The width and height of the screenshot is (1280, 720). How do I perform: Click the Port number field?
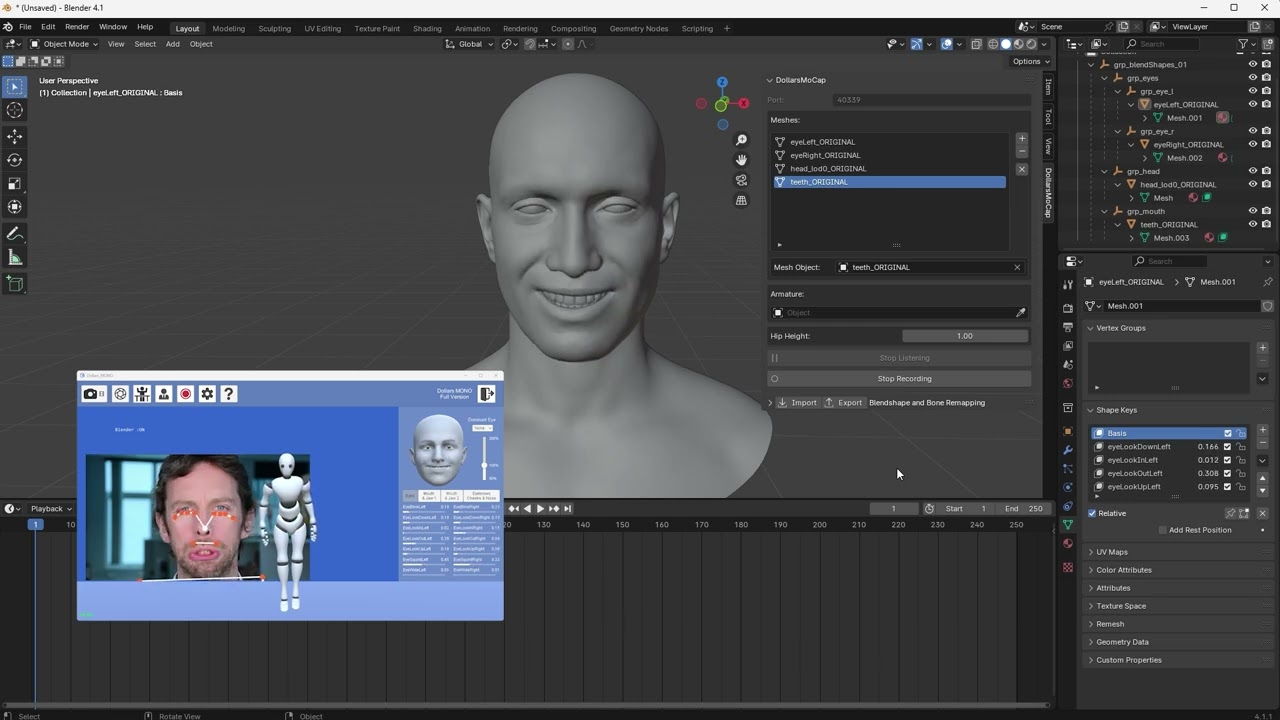(x=930, y=100)
